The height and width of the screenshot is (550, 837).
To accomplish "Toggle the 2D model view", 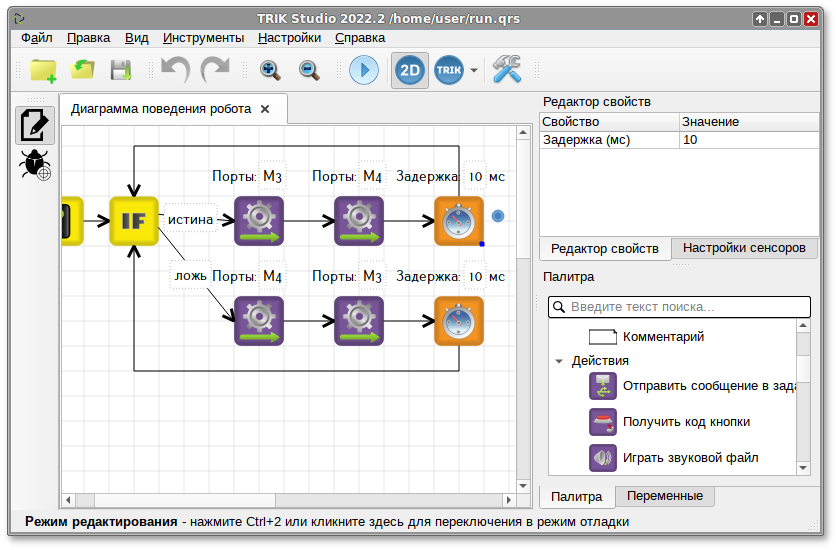I will coord(410,70).
